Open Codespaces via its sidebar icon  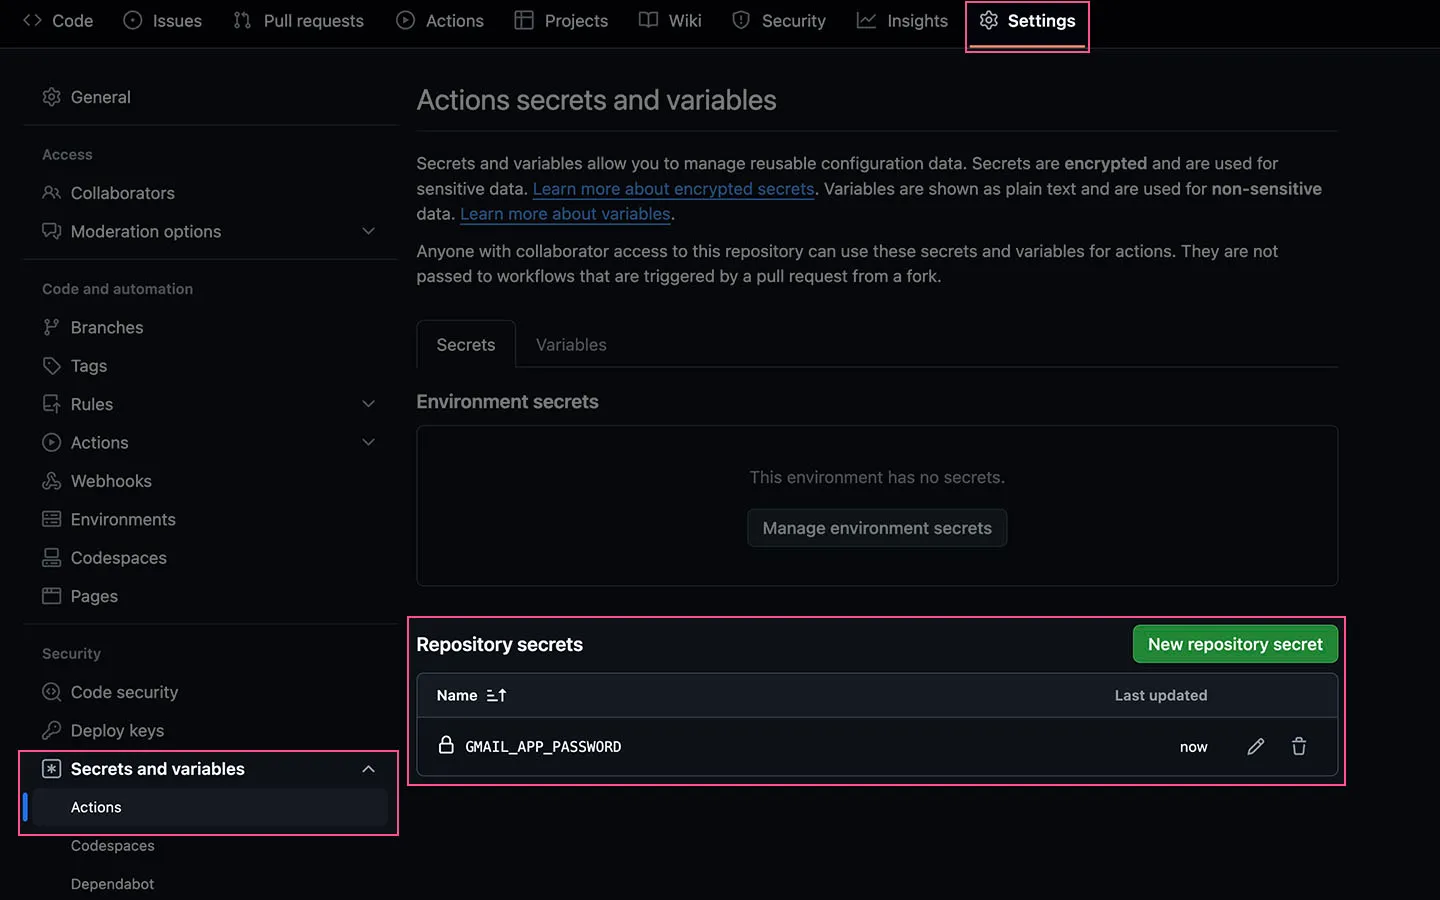51,558
